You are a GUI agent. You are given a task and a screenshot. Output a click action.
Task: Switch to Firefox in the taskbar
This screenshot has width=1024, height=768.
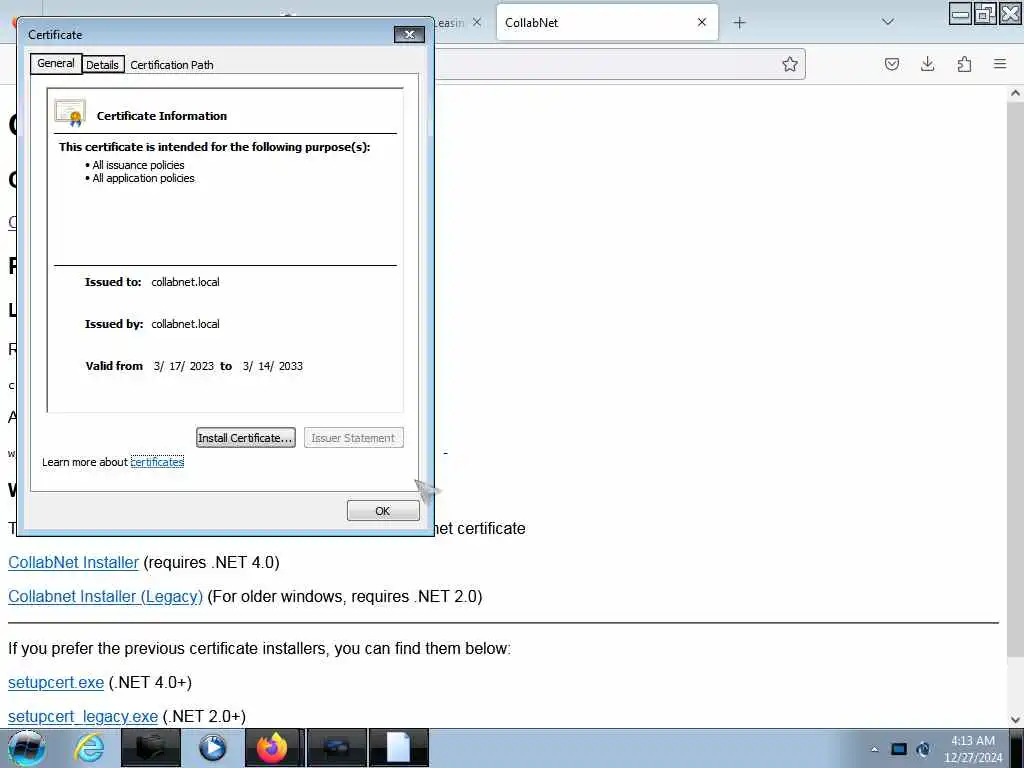coord(273,748)
